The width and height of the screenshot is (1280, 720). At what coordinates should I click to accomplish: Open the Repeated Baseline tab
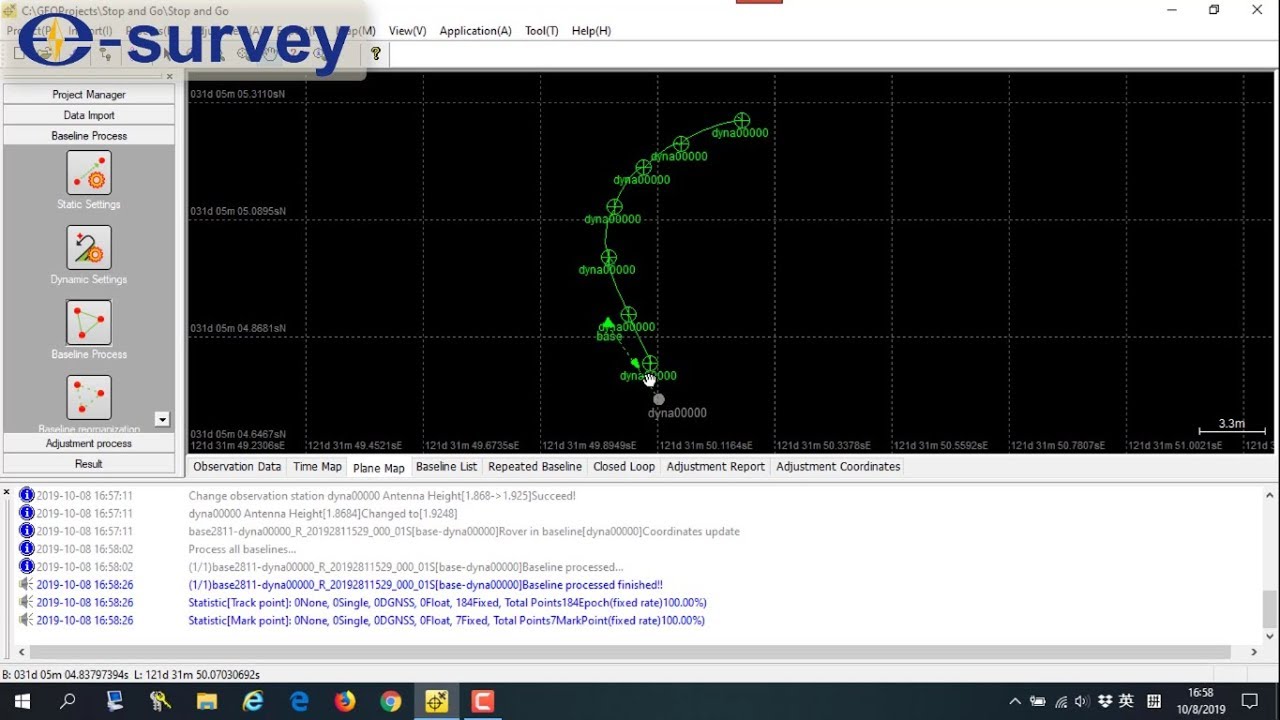535,467
